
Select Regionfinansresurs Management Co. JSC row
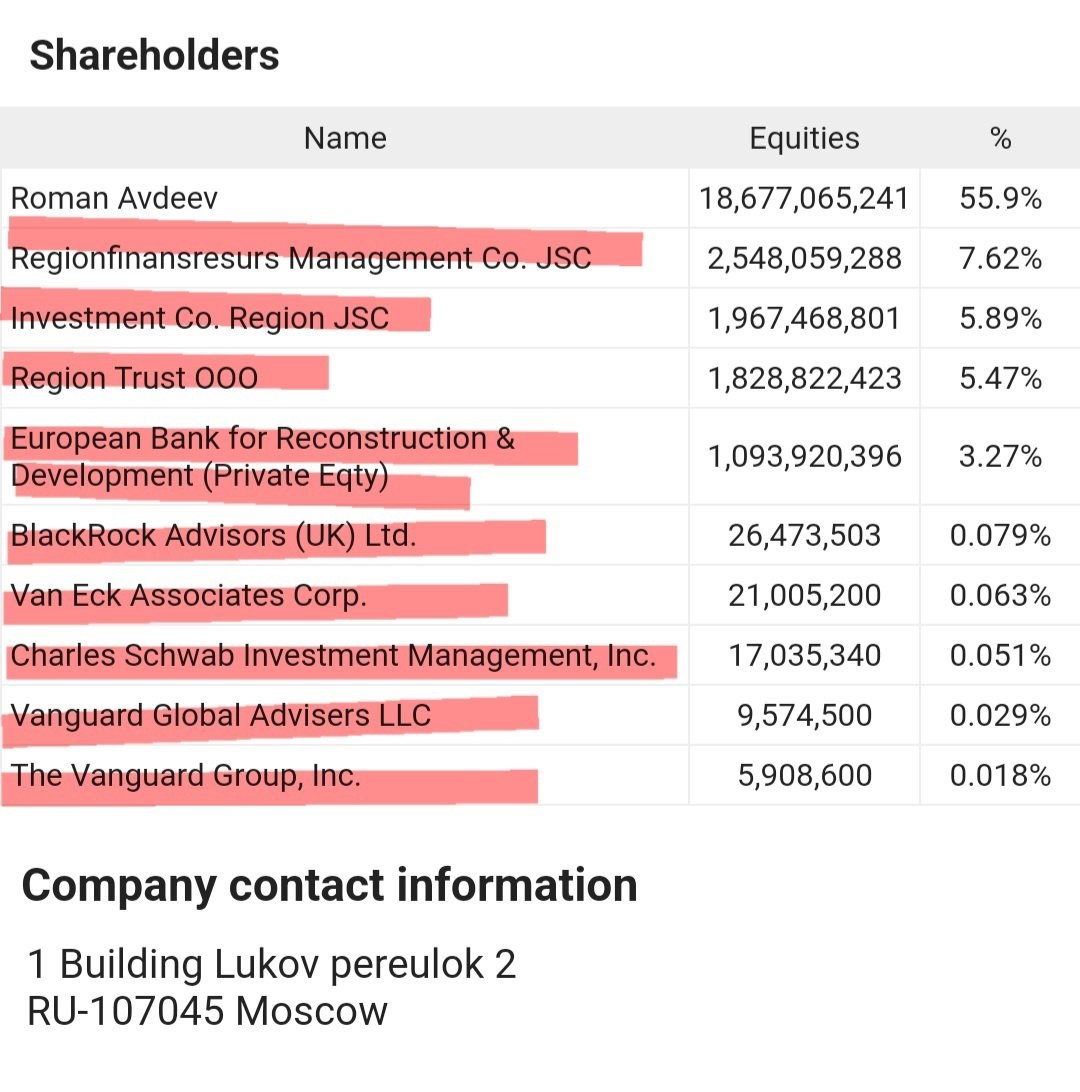pos(301,258)
